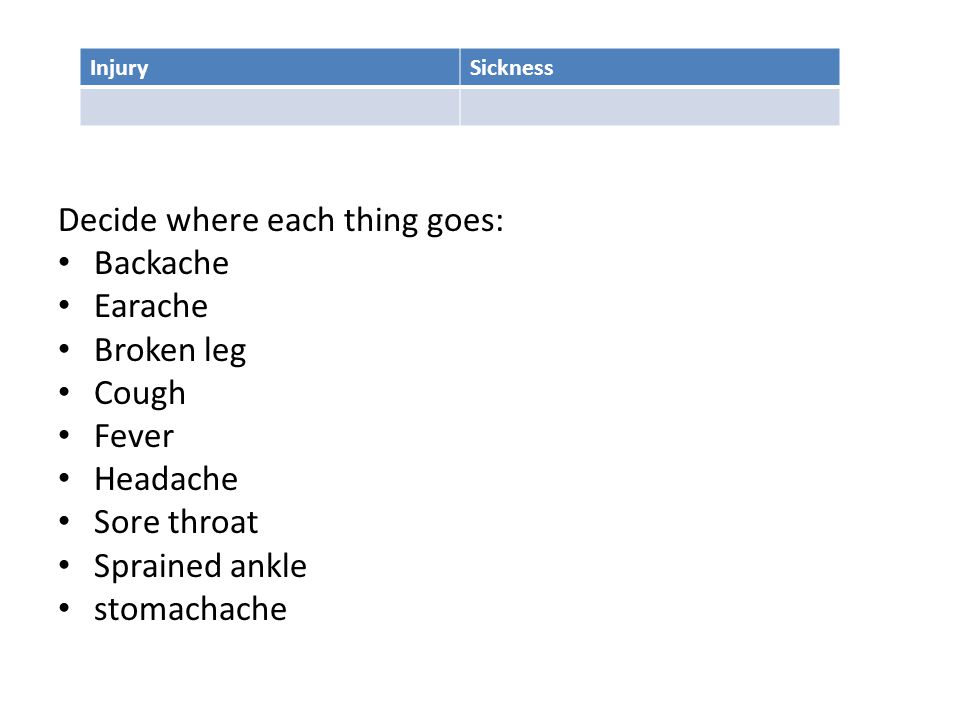Click the bullet before Cough
Image resolution: width=960 pixels, height=720 pixels.
[x=64, y=392]
